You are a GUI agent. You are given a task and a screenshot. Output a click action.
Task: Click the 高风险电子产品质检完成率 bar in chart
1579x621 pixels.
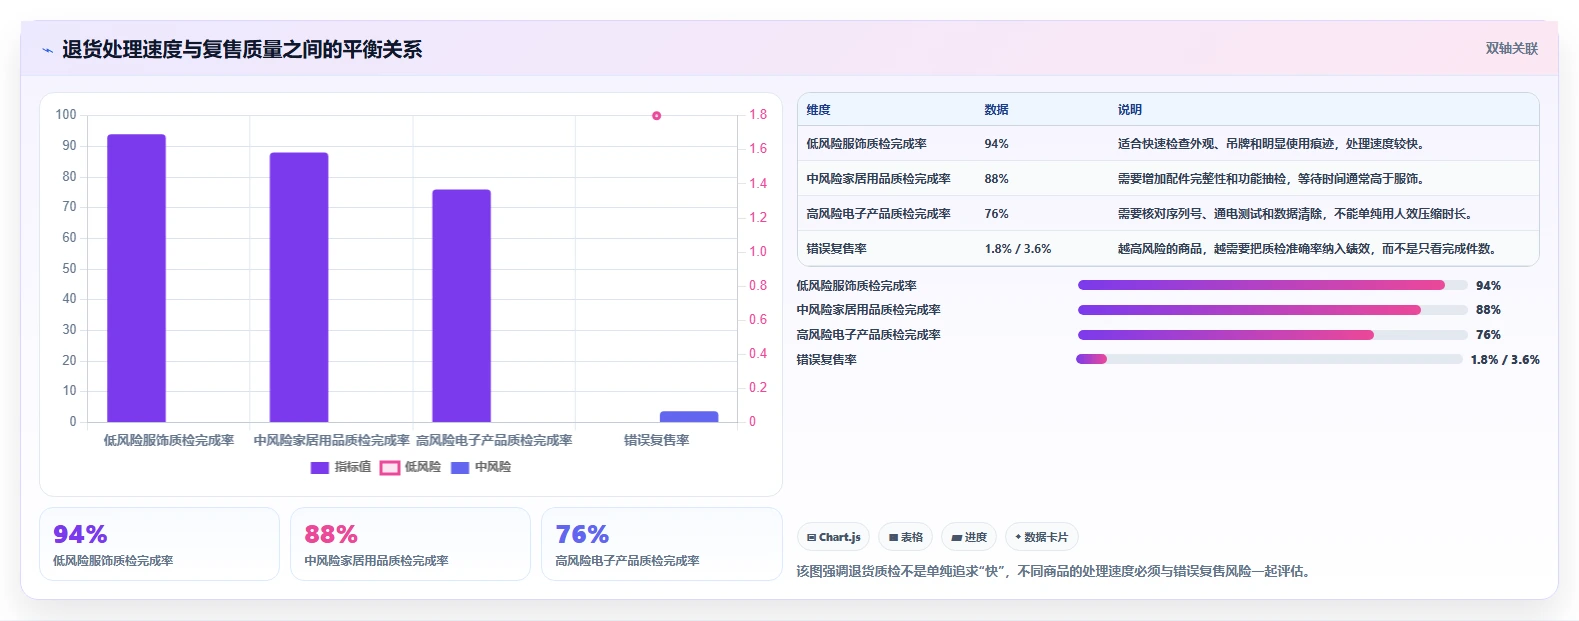(461, 306)
